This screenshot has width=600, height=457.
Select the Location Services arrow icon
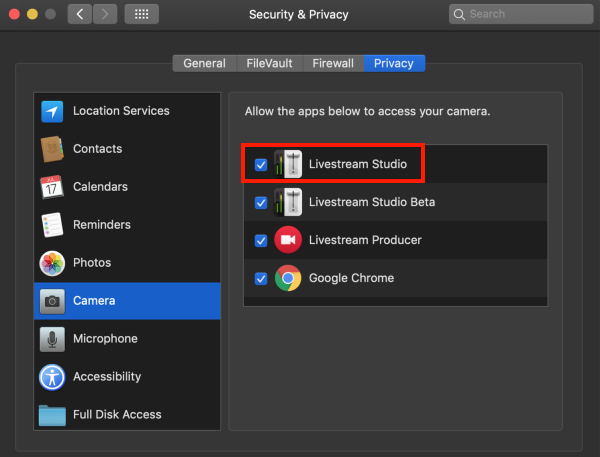pos(52,111)
